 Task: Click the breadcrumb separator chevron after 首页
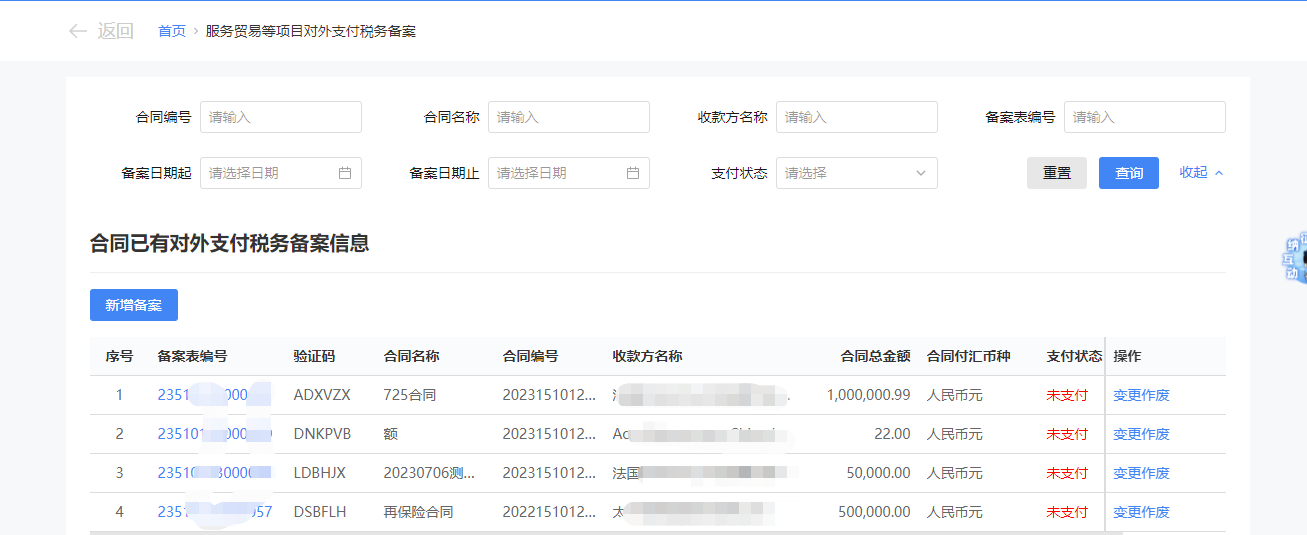[x=196, y=32]
